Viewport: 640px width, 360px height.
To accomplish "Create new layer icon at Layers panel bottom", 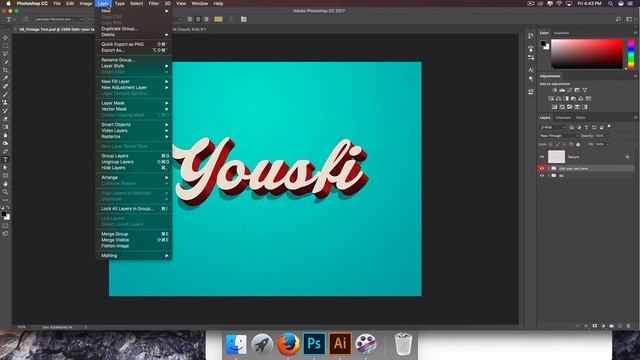I will click(x=620, y=326).
